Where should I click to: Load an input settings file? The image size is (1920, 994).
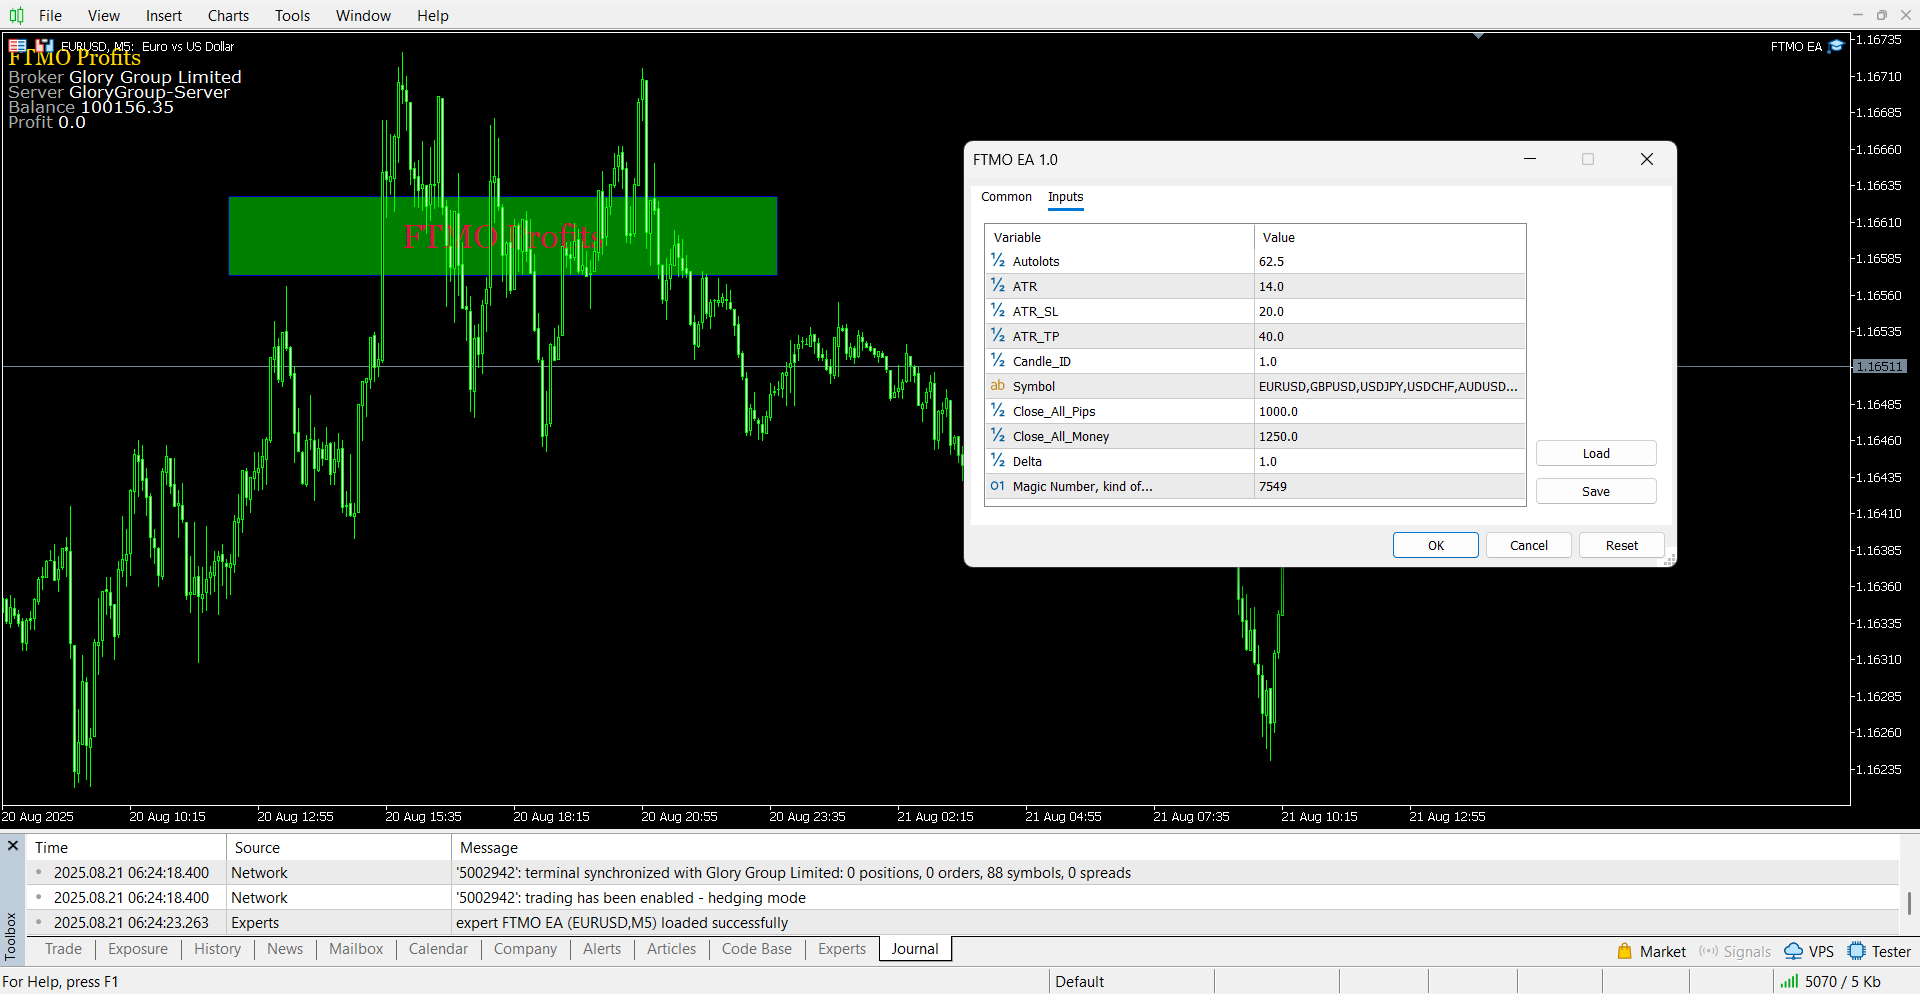(1596, 453)
